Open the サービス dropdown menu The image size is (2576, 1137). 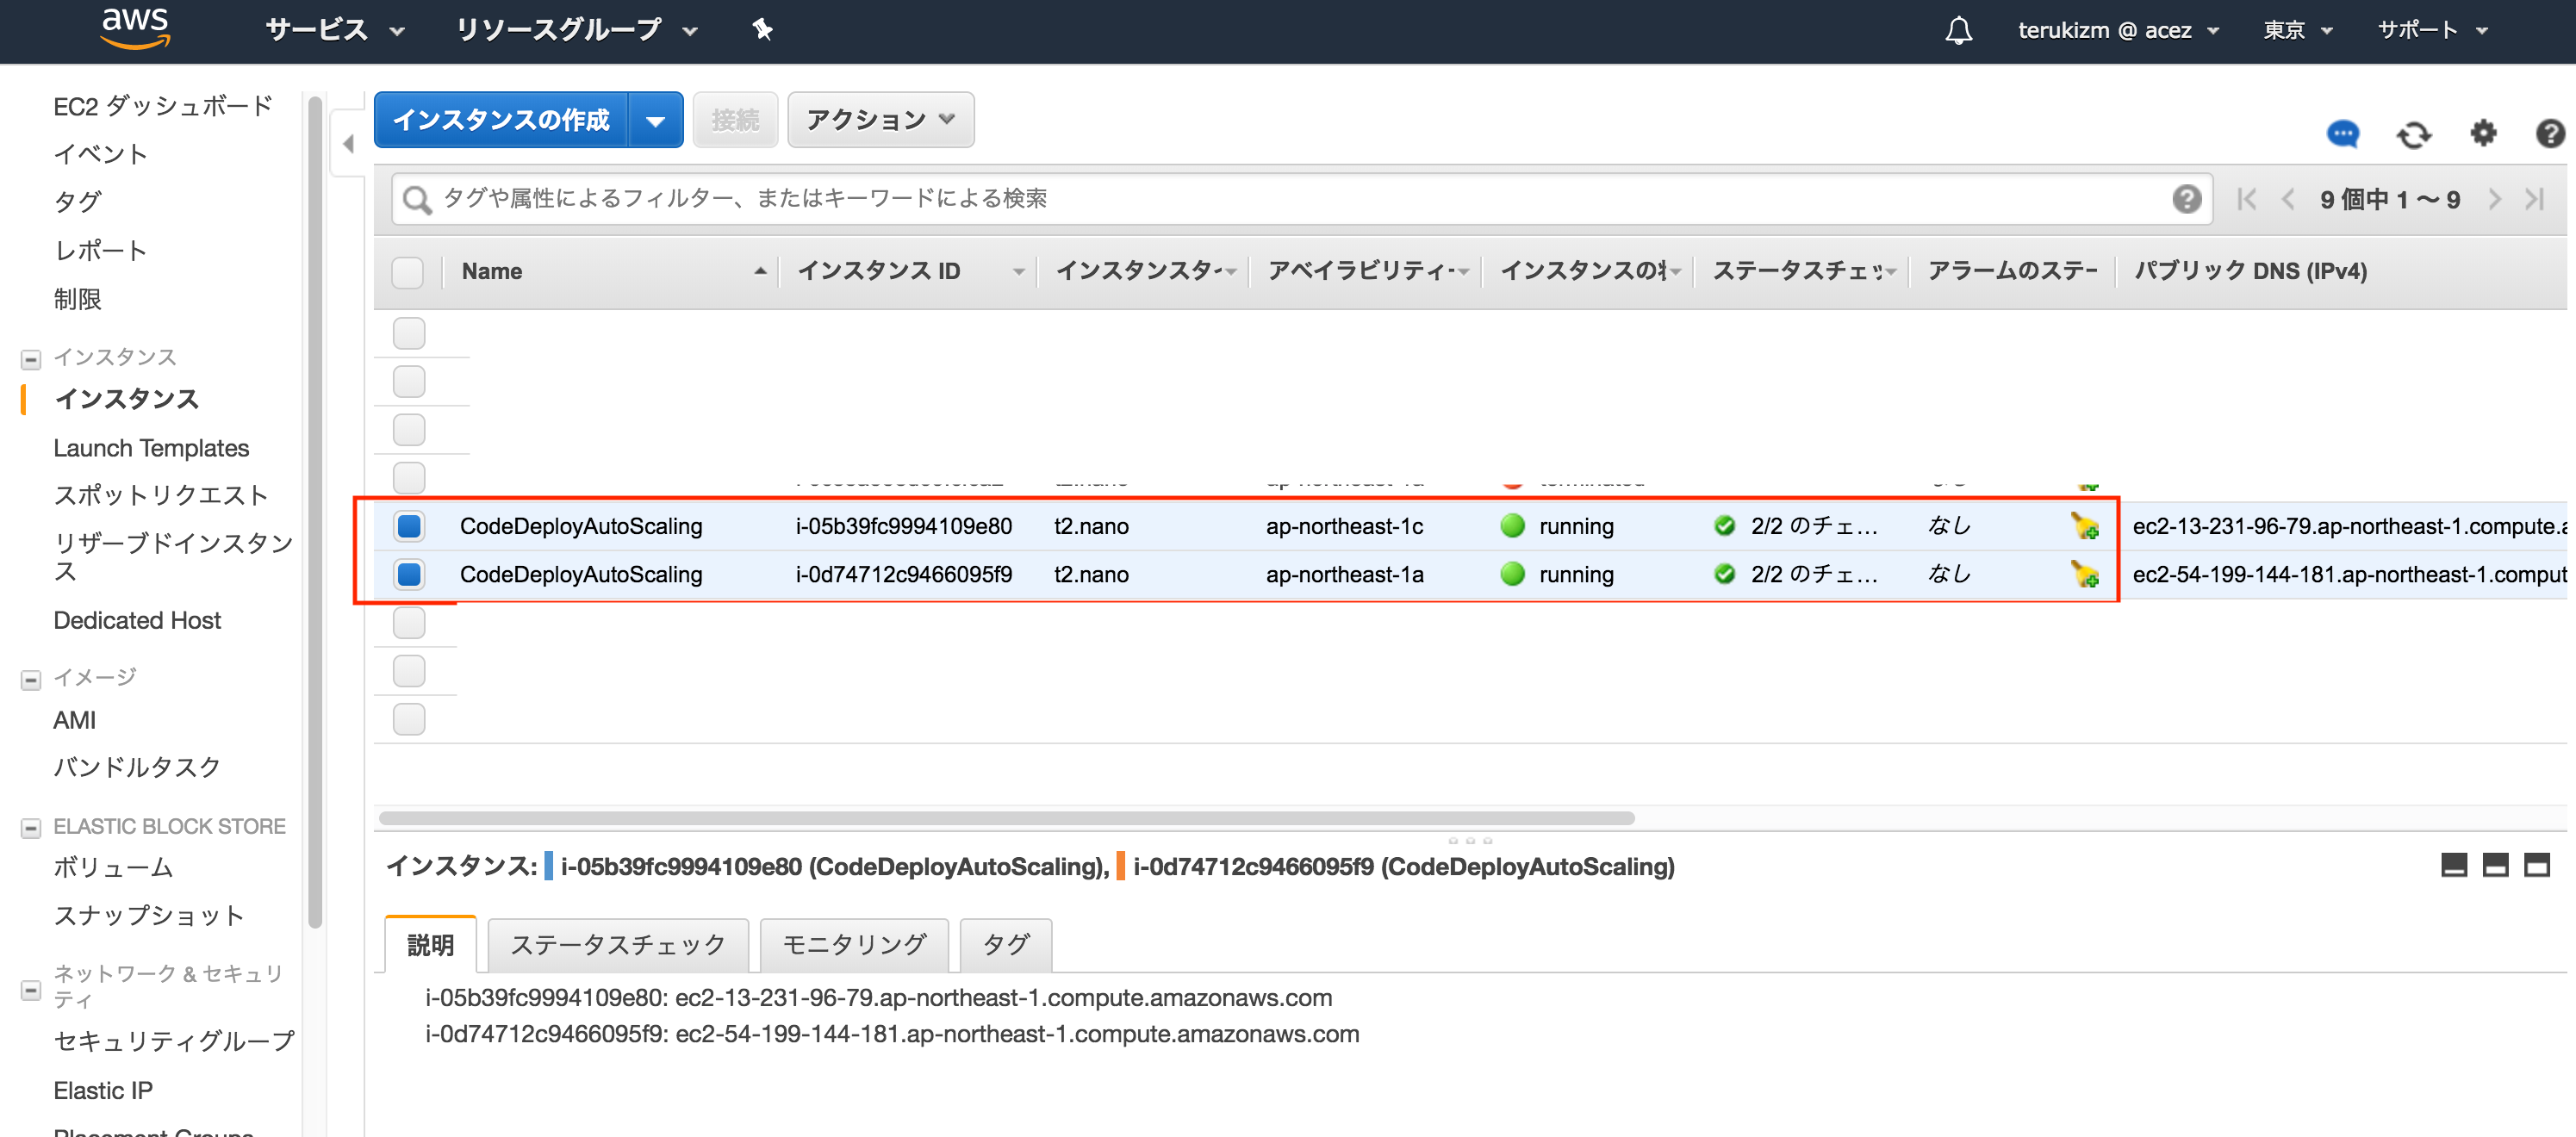point(335,30)
